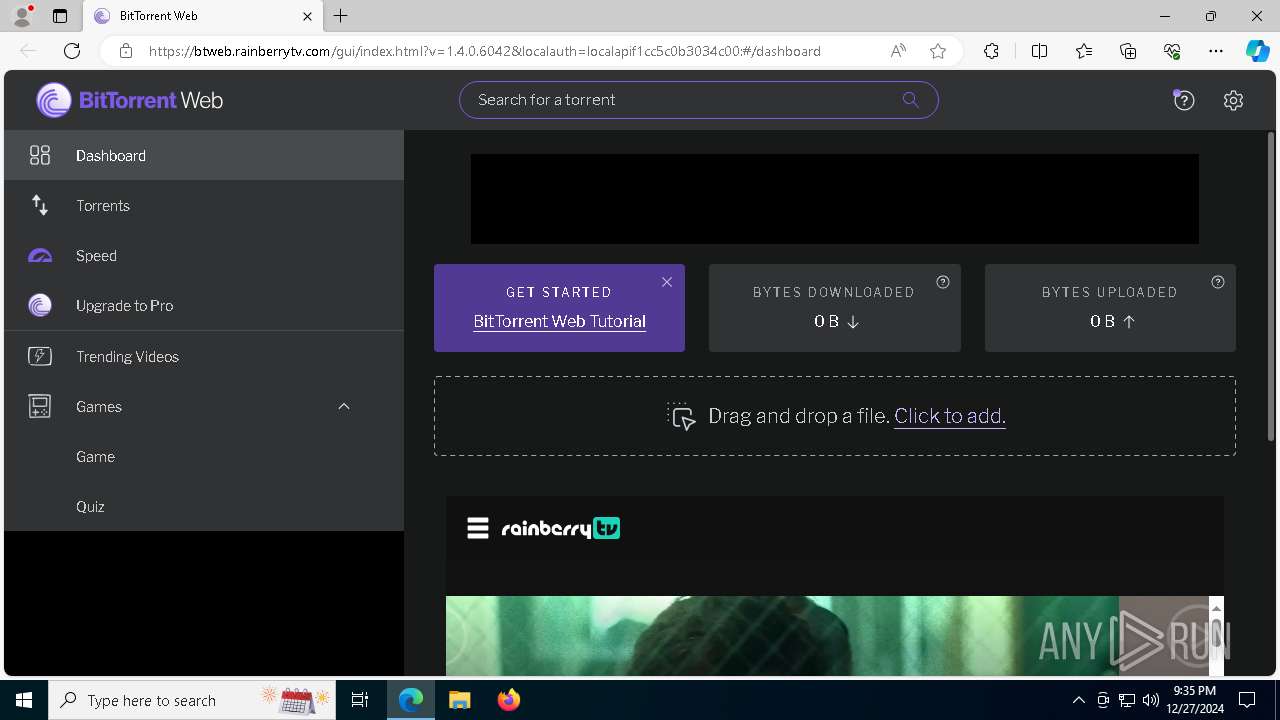
Task: Open the notification center
Action: coord(1247,700)
